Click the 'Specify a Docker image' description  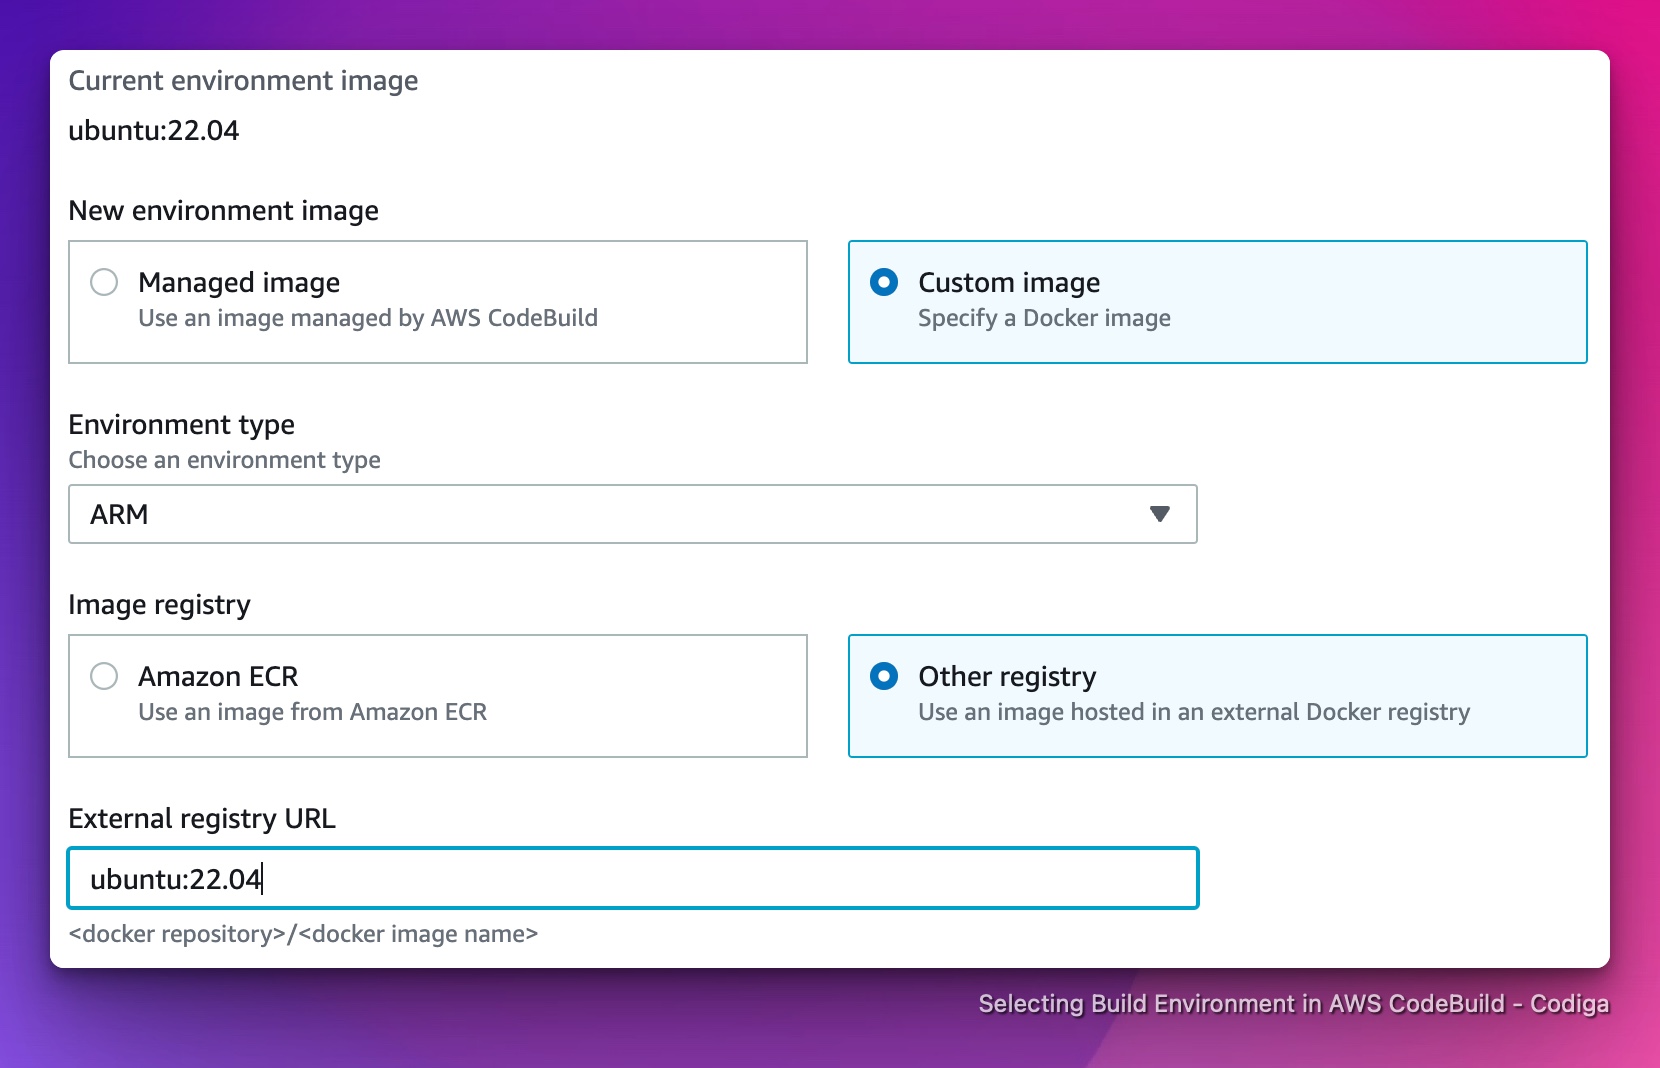click(1044, 318)
